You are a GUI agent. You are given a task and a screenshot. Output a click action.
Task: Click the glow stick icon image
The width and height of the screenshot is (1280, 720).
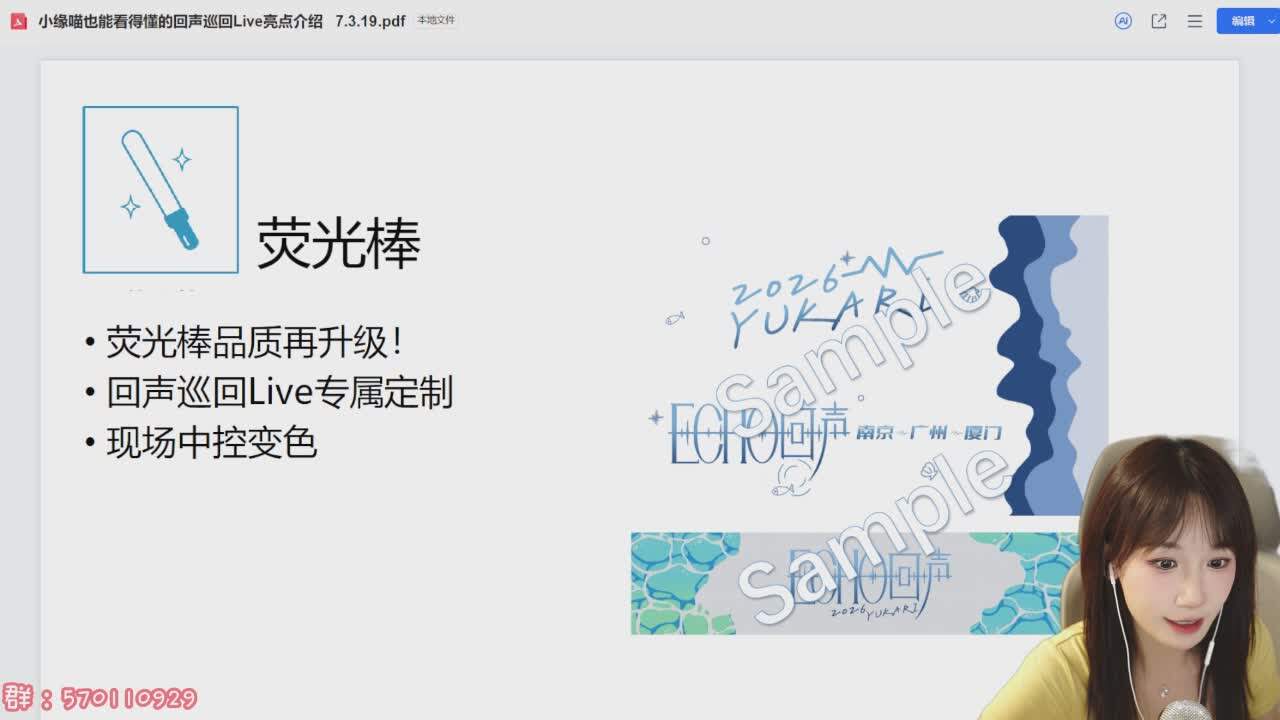tap(160, 190)
